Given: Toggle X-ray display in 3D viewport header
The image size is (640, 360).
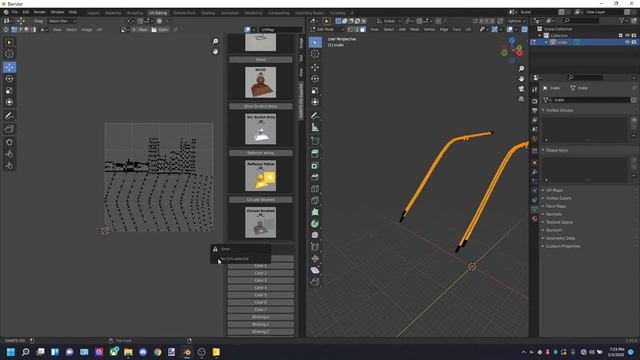Looking at the screenshot, I should [x=524, y=29].
